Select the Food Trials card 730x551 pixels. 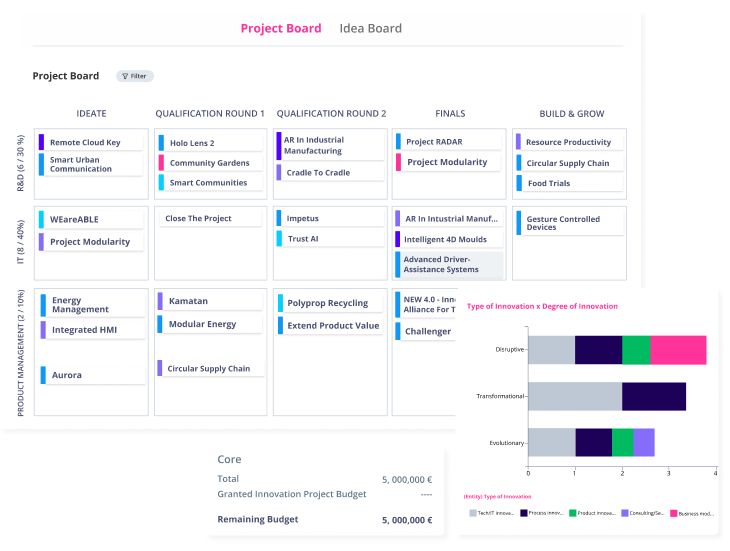549,183
